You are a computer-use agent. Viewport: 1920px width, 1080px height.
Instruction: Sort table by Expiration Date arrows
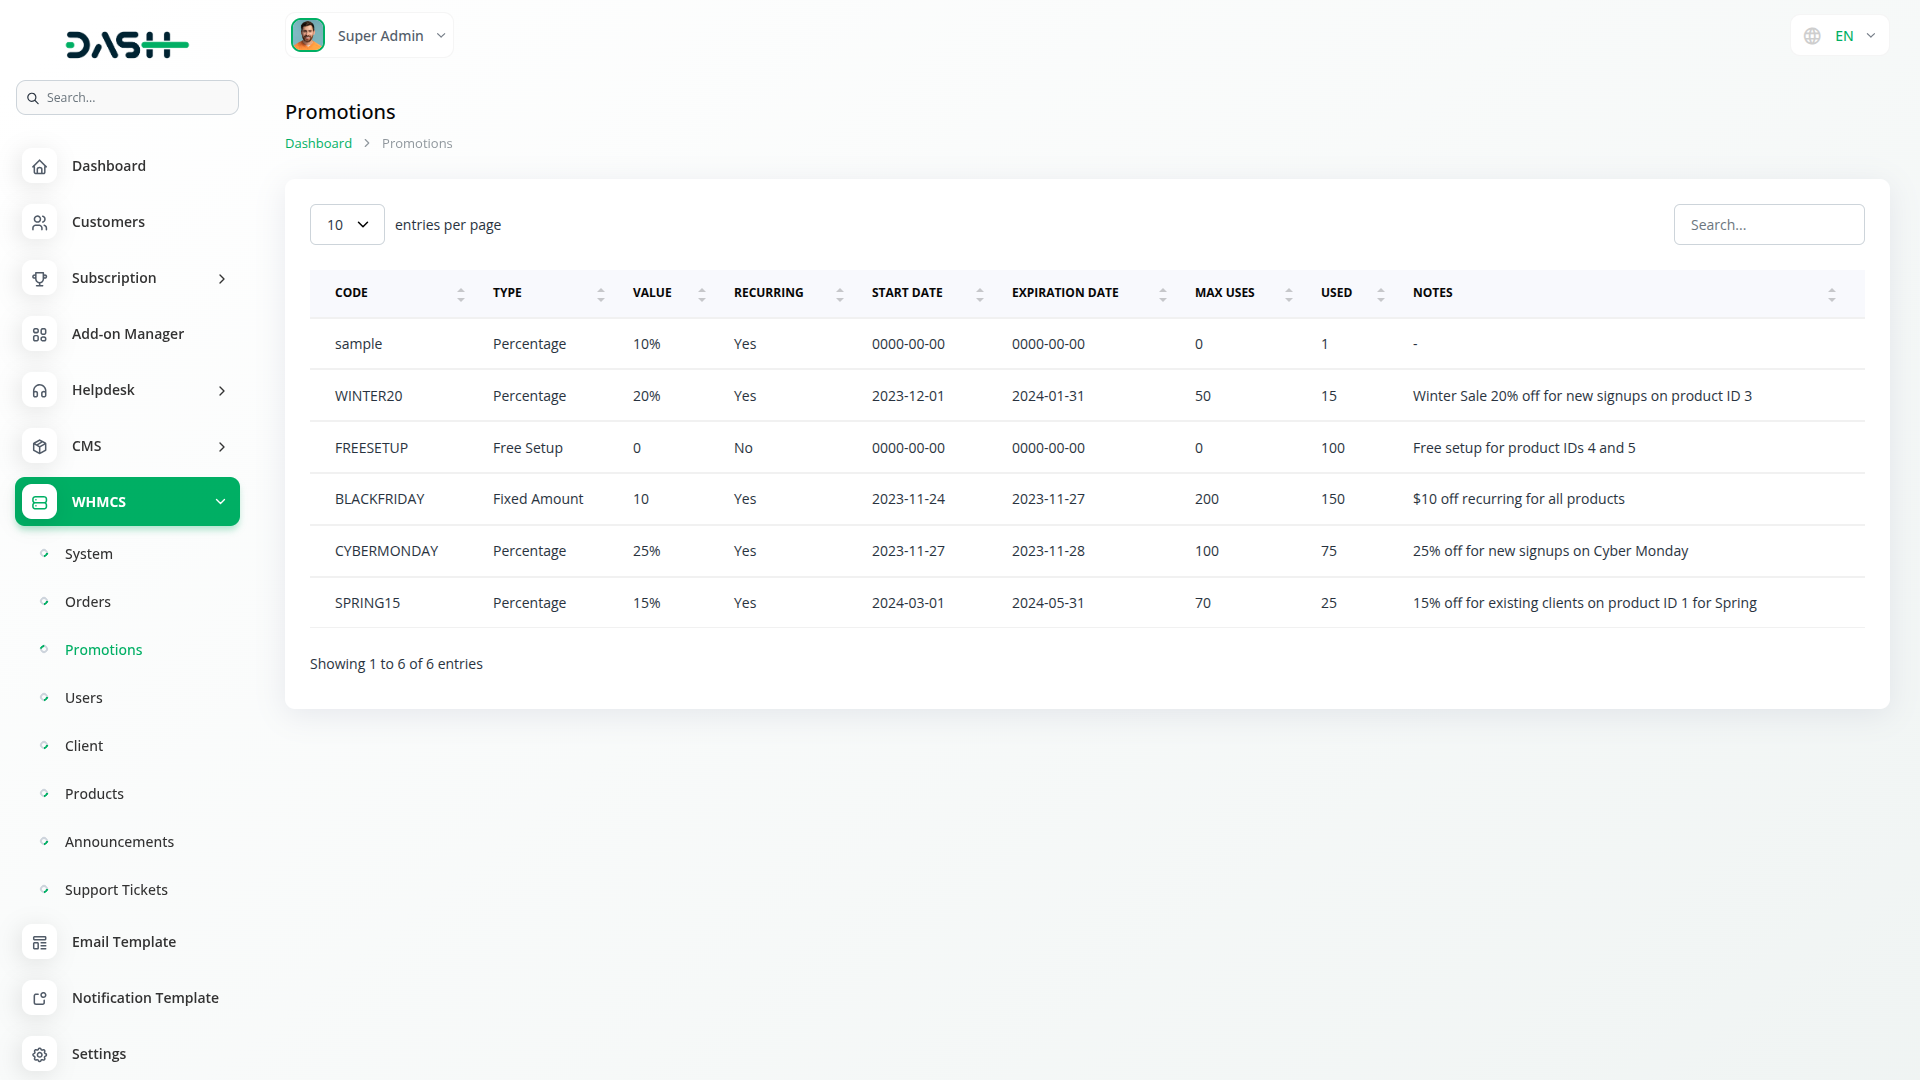(1163, 294)
